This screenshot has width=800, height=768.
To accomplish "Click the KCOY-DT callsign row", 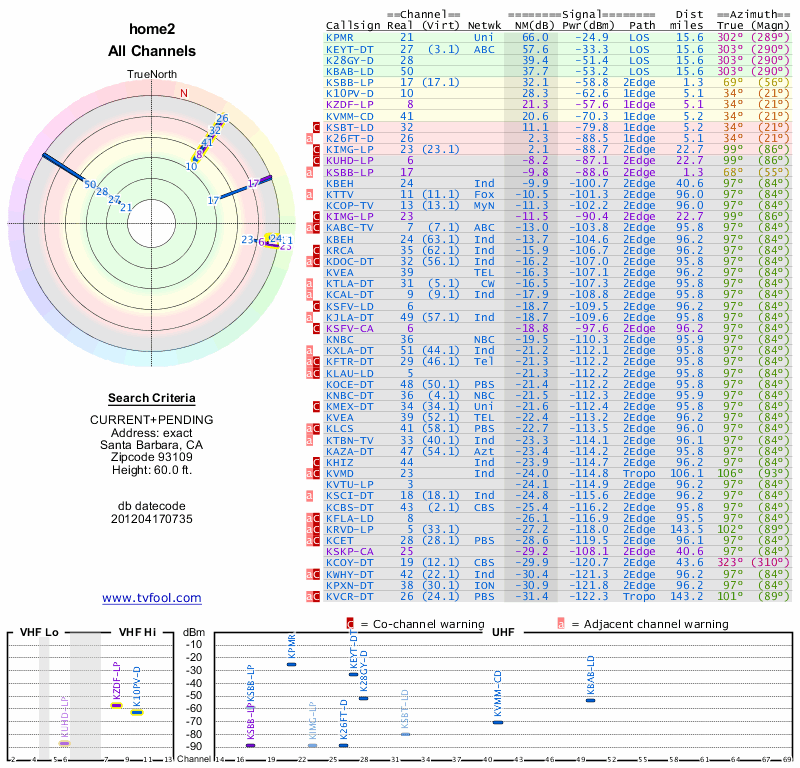I will tap(558, 562).
